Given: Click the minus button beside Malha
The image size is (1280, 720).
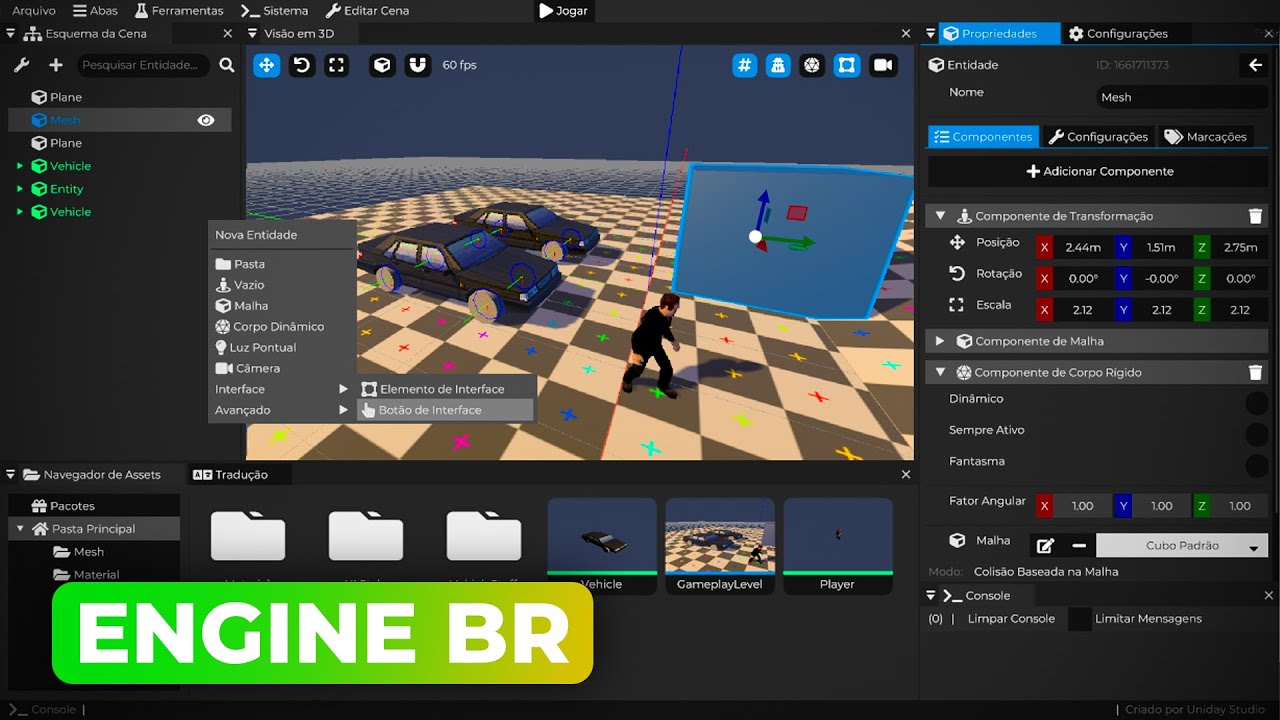Looking at the screenshot, I should click(x=1078, y=546).
